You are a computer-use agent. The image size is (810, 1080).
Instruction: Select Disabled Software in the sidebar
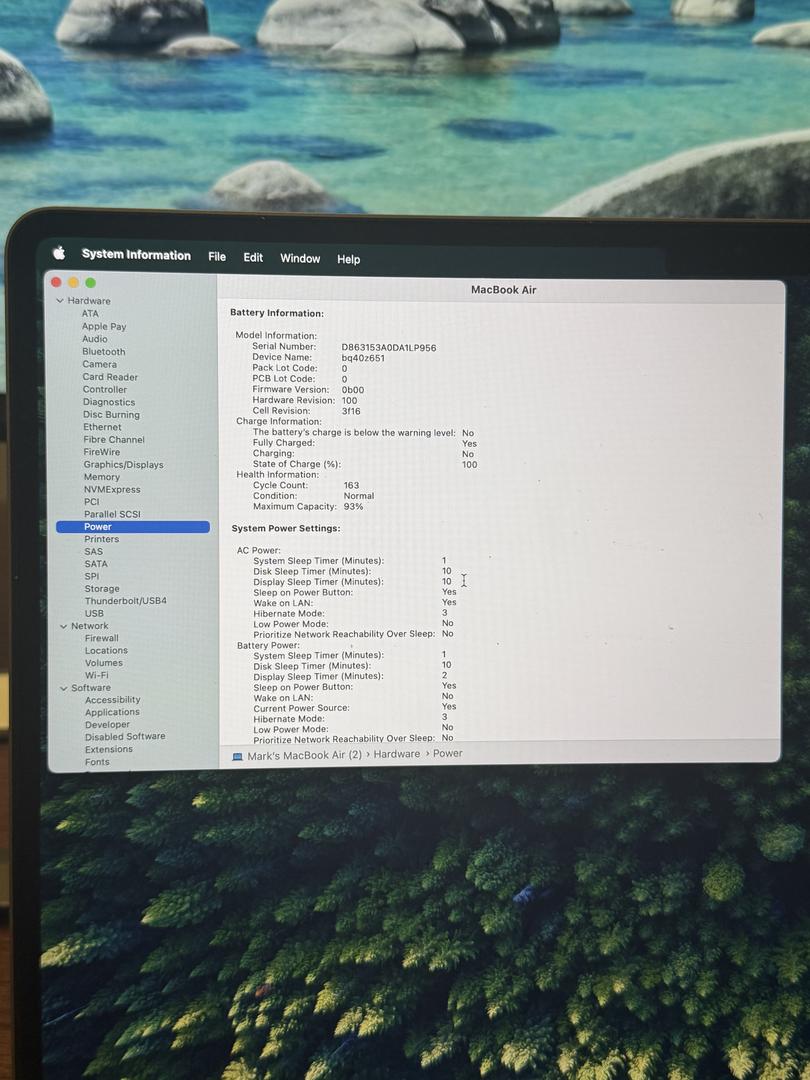(125, 737)
